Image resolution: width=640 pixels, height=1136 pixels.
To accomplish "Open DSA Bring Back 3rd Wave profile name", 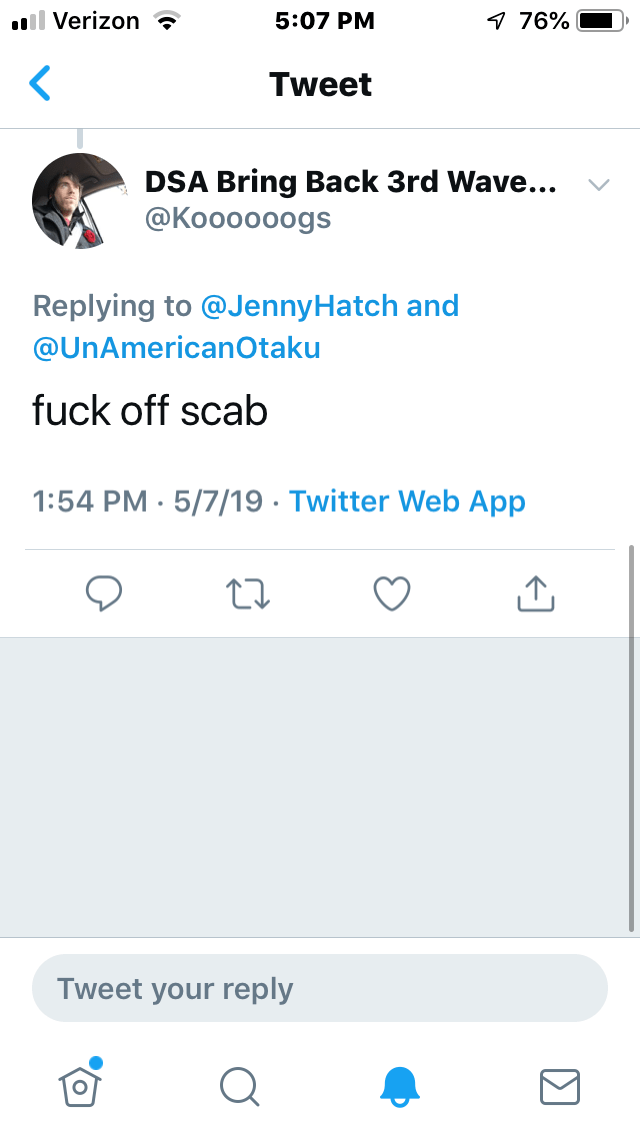I will [x=350, y=182].
